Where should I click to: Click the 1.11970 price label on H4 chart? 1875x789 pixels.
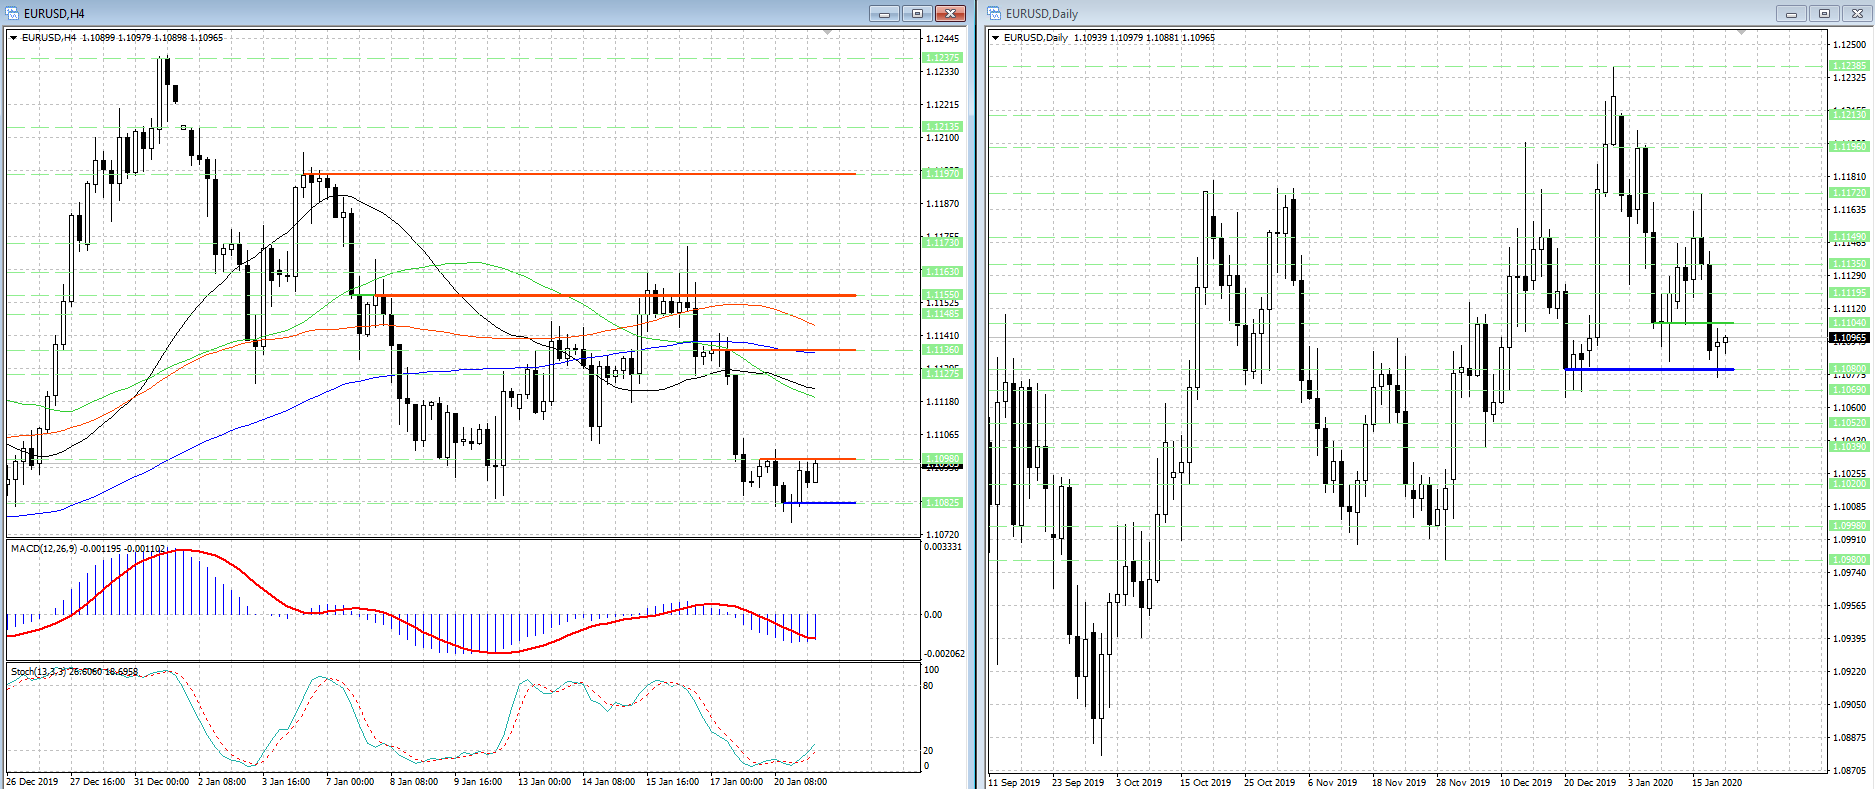point(942,174)
